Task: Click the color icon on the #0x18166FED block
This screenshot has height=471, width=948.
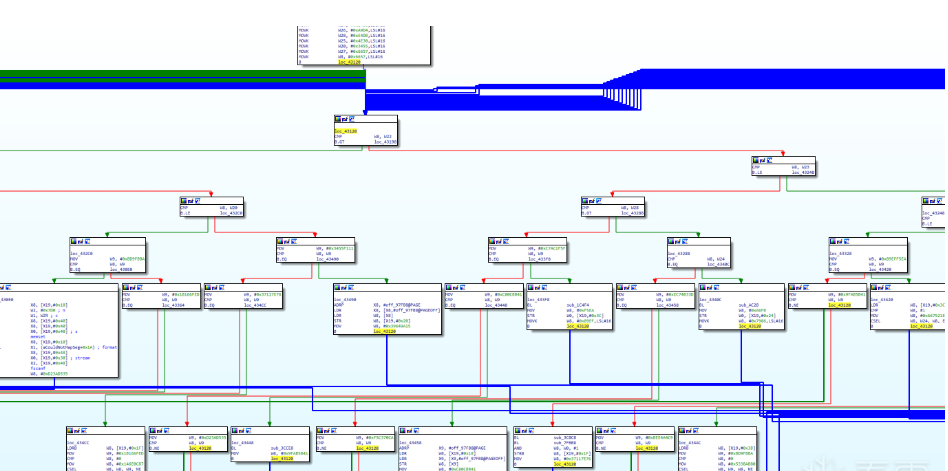Action: 126,287
